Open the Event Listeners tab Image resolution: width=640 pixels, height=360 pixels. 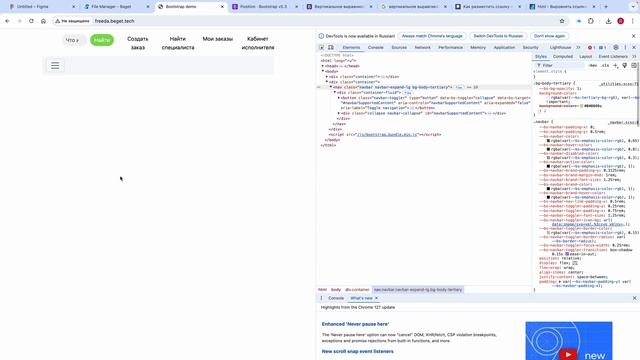[x=613, y=57]
